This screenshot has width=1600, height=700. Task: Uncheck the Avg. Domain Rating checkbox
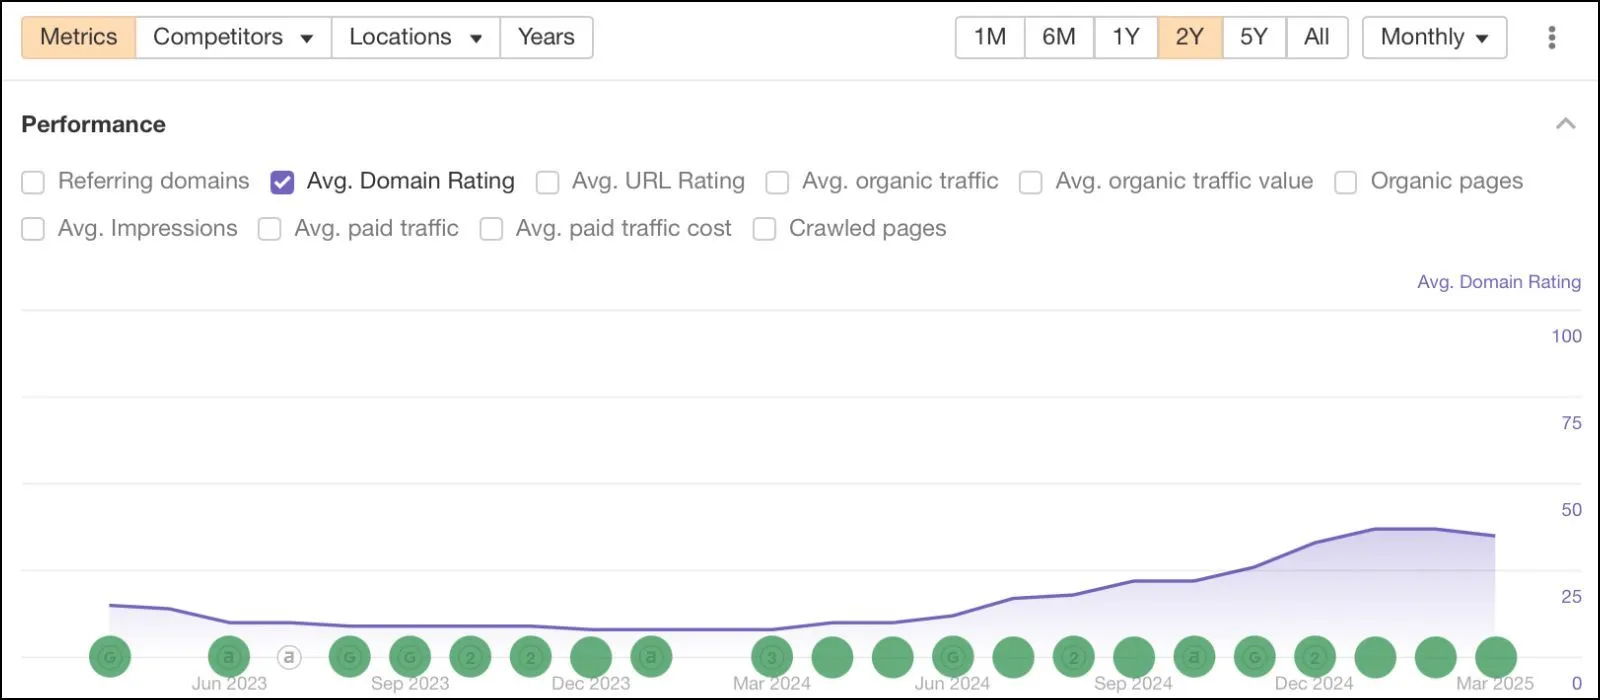(282, 182)
